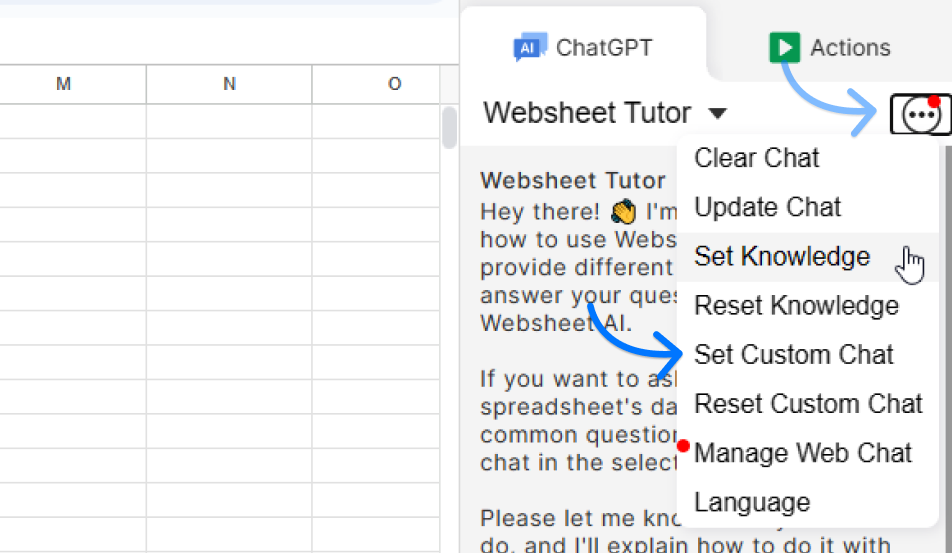The image size is (952, 553).
Task: Click Set Knowledge menu entry
Action: click(782, 256)
